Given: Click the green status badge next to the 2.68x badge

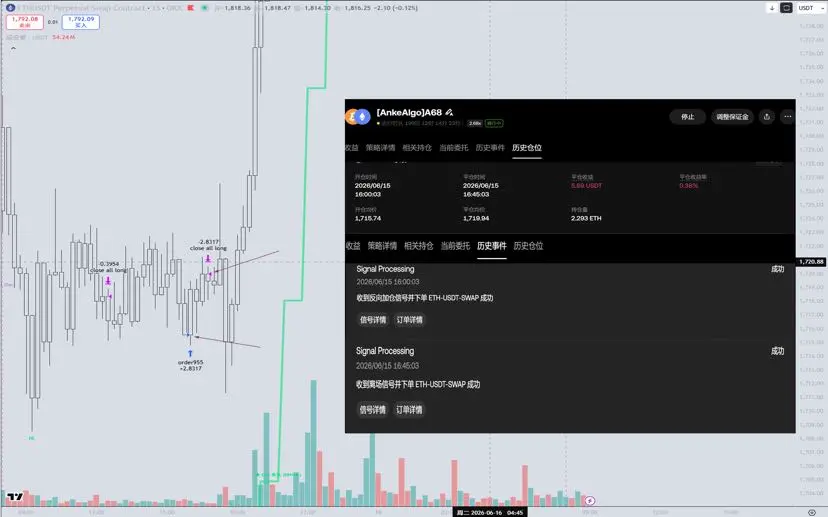Looking at the screenshot, I should (494, 123).
